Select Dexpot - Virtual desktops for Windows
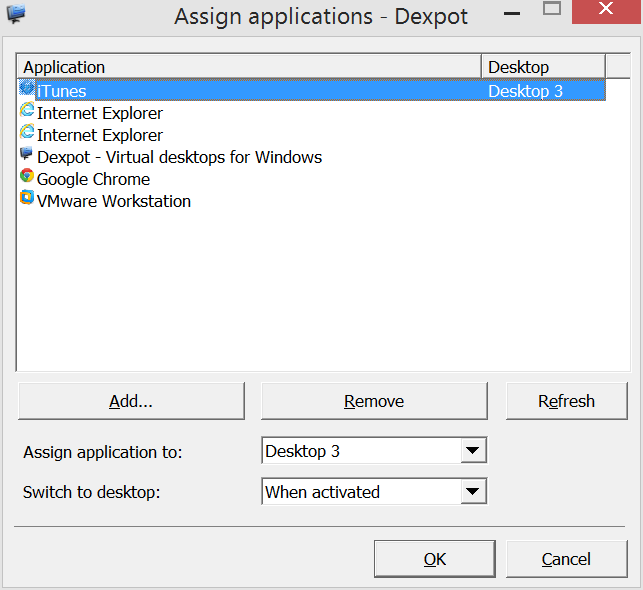 tap(179, 157)
